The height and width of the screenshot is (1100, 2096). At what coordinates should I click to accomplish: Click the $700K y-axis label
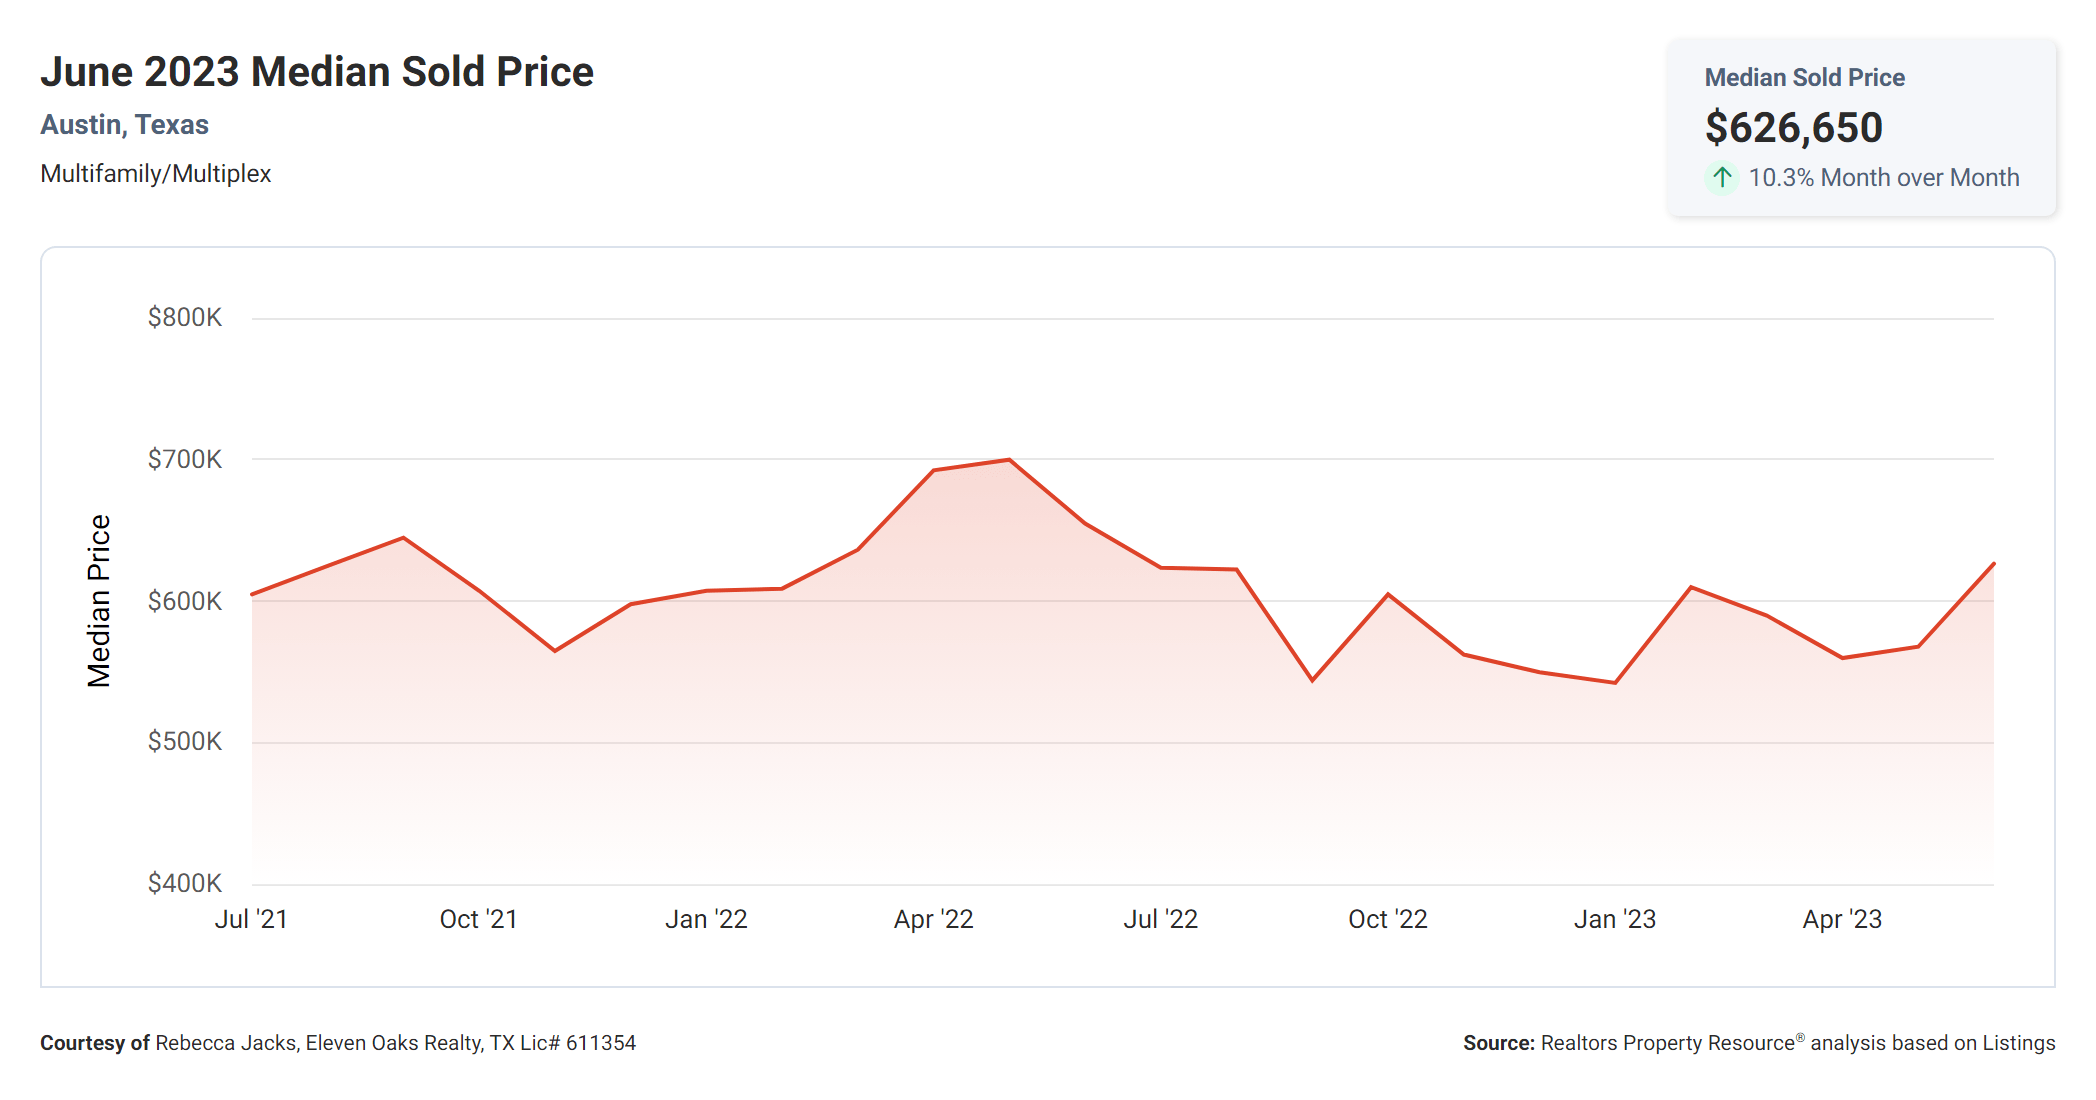point(185,460)
